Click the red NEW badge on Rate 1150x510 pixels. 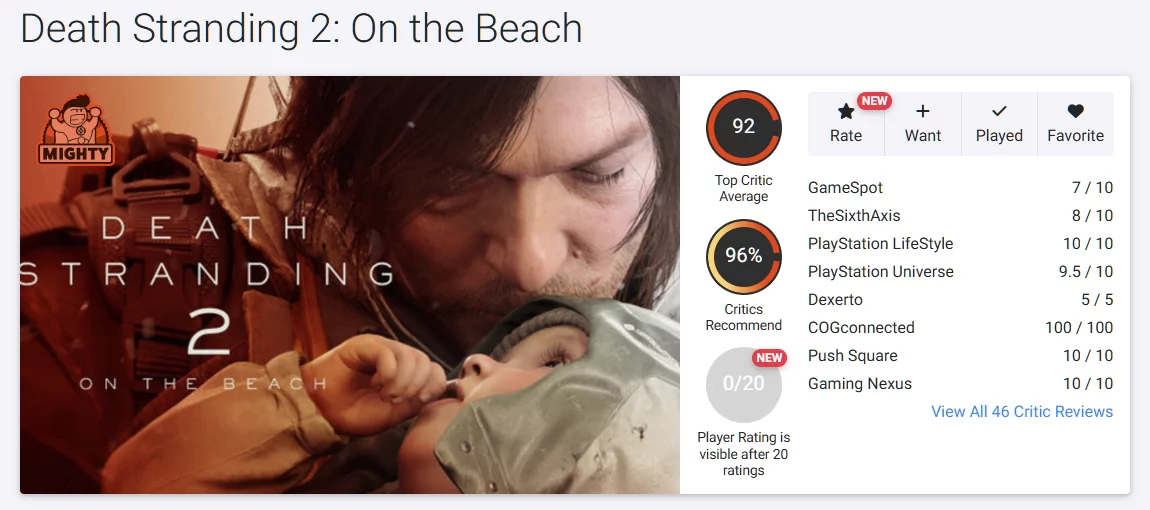(875, 101)
